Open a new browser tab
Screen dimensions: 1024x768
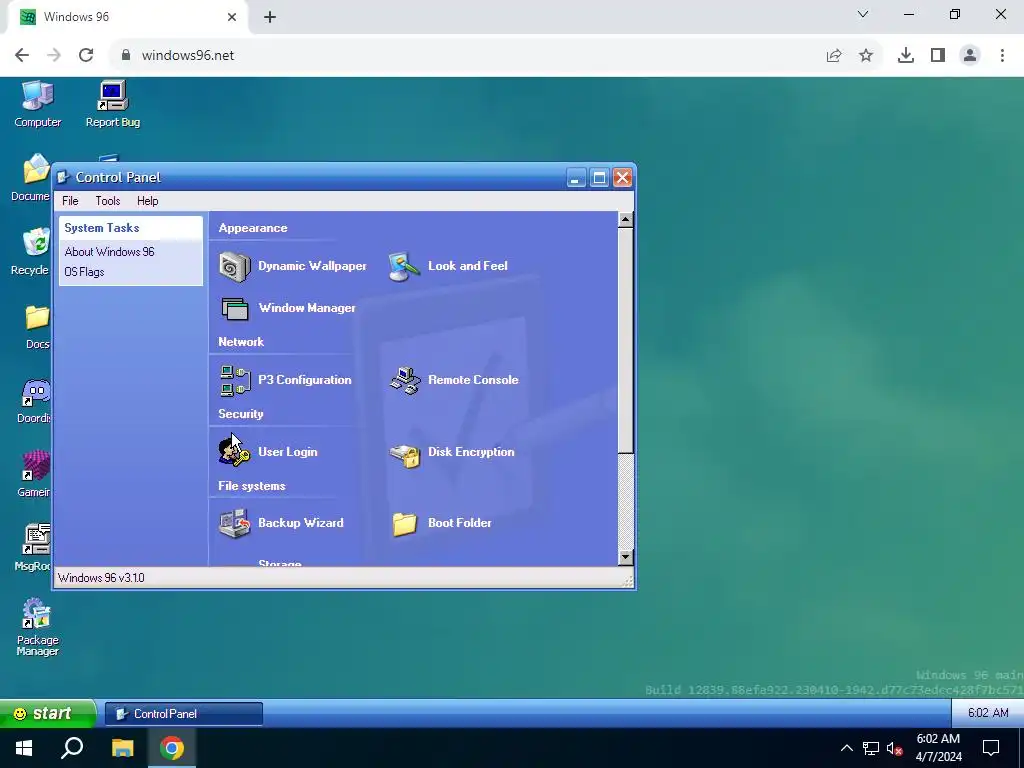[x=270, y=18]
